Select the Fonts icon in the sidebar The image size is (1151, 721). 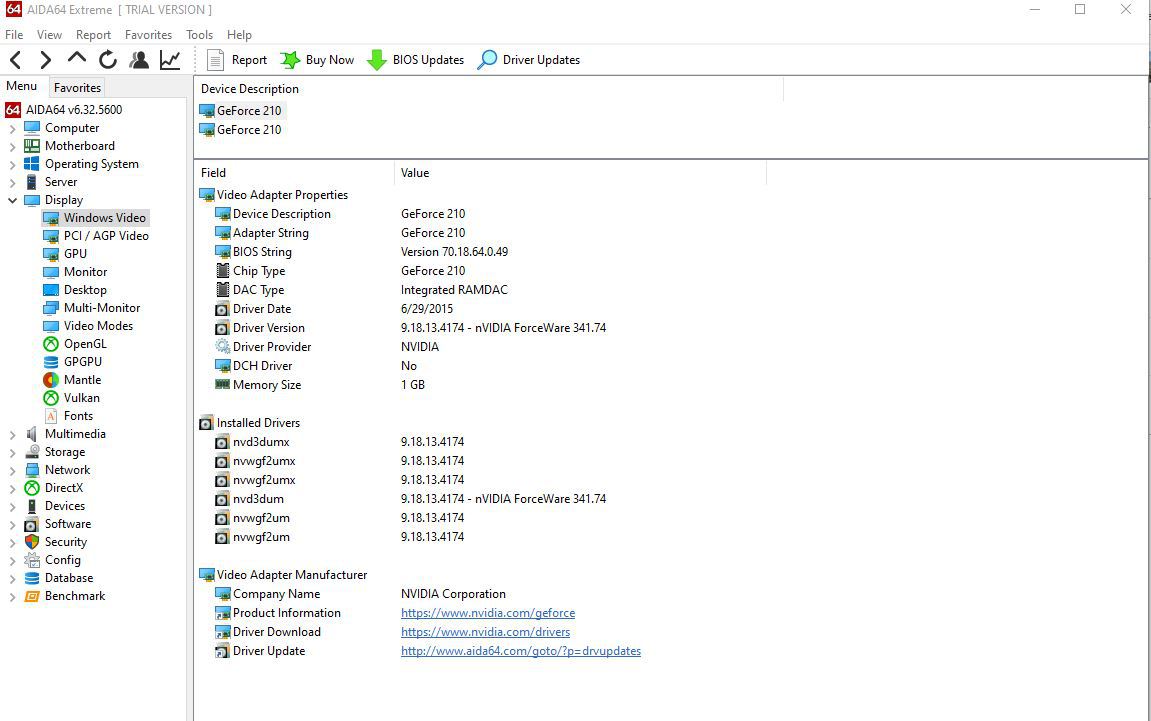[51, 416]
